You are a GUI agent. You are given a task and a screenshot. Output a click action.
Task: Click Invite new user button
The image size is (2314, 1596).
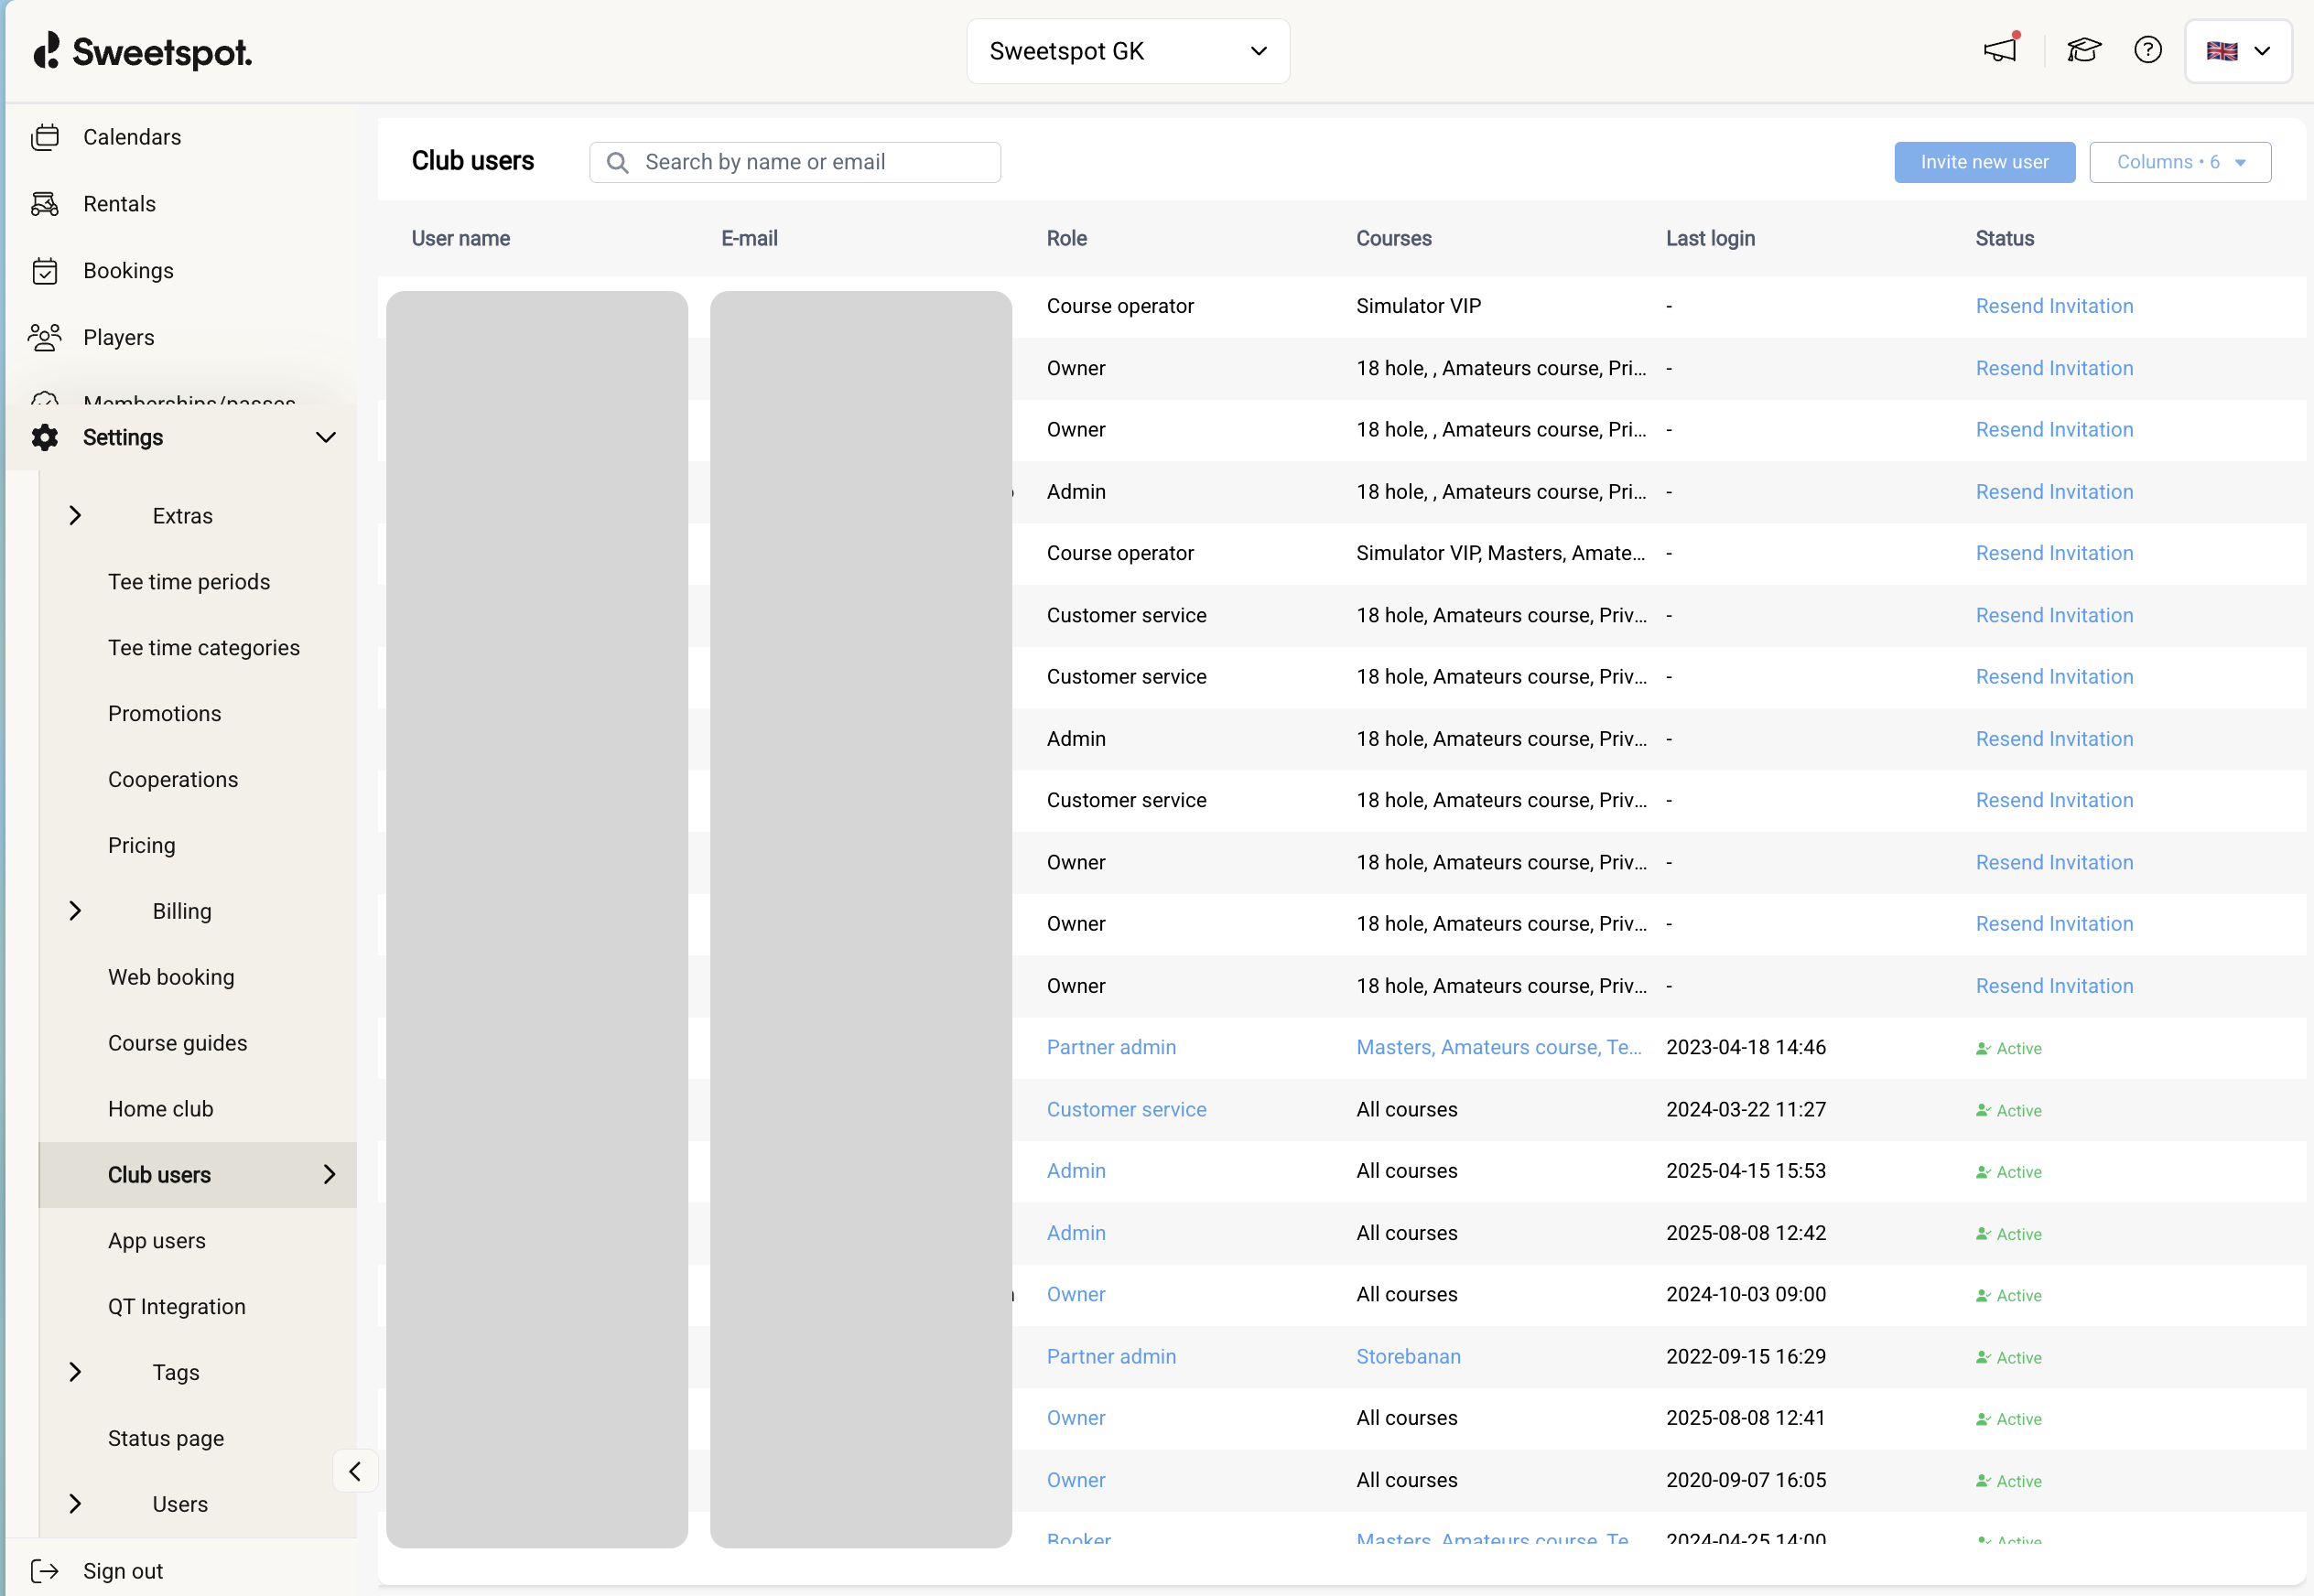point(1983,162)
